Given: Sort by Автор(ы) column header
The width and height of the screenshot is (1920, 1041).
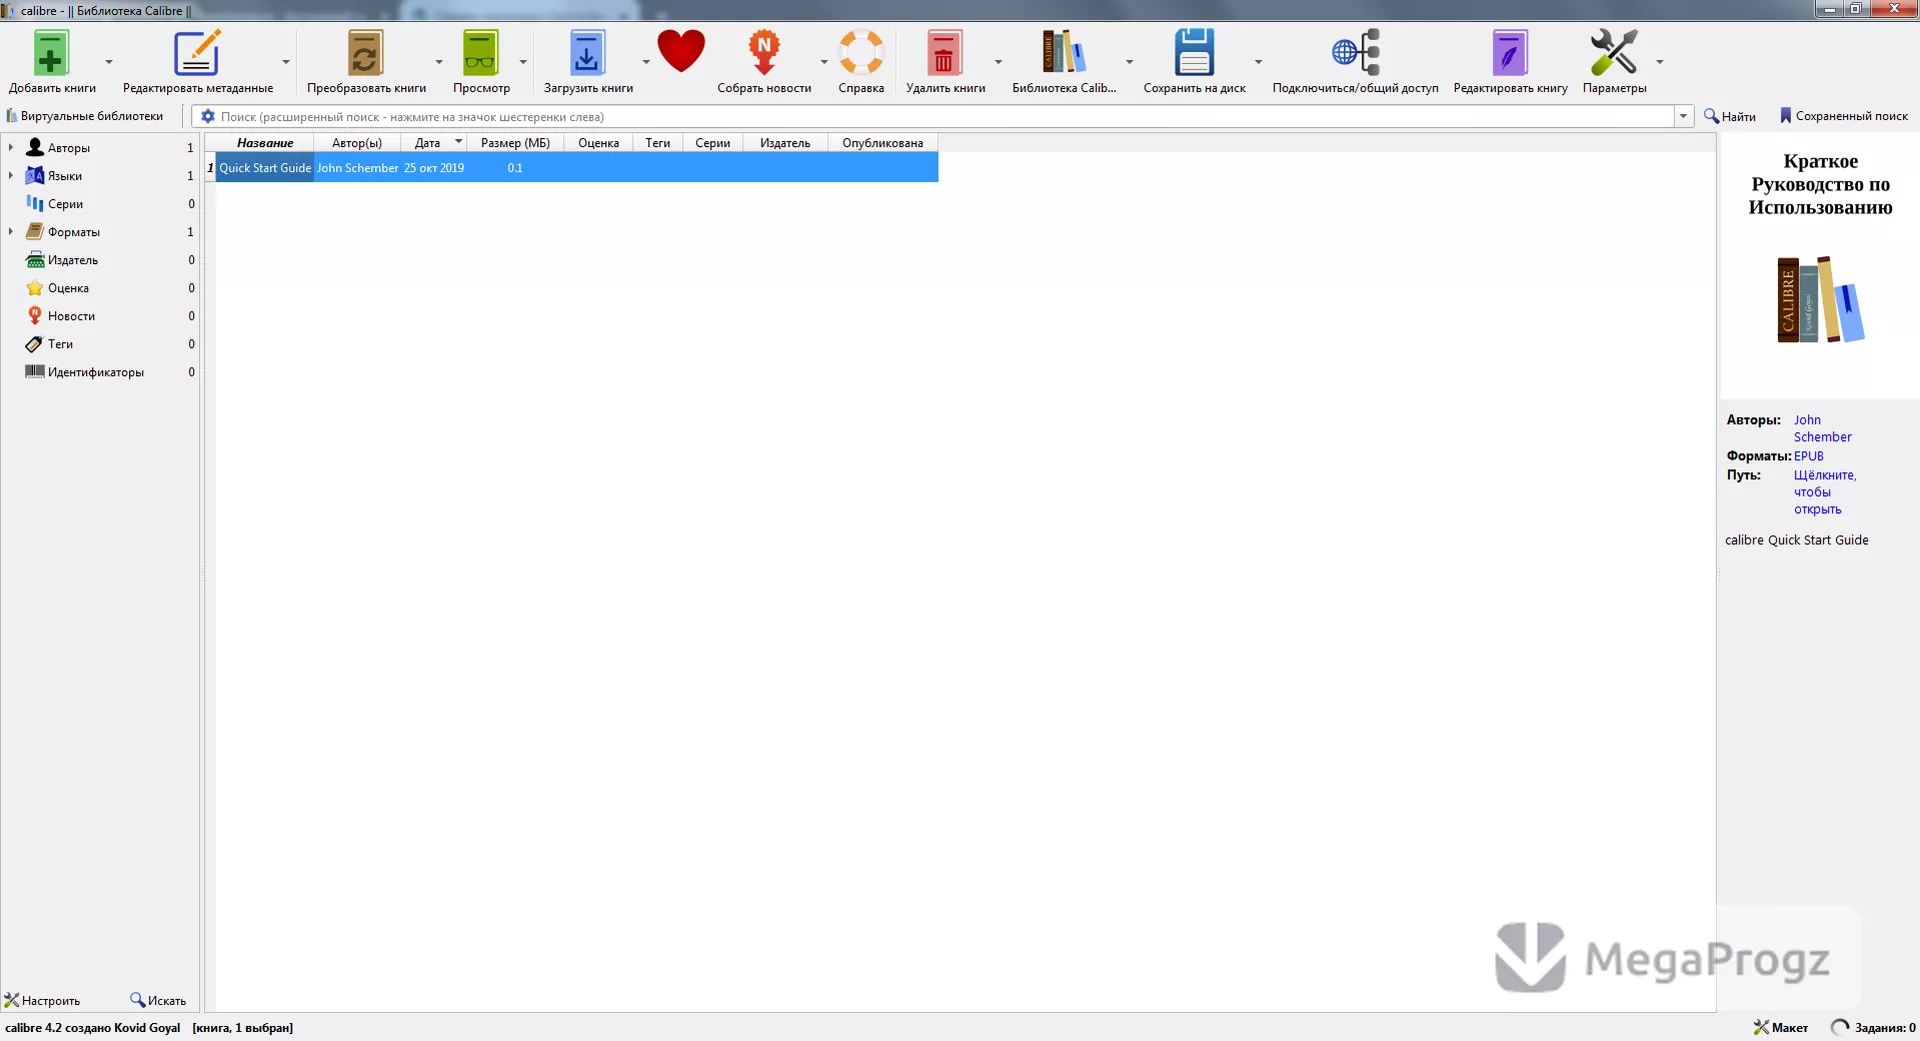Looking at the screenshot, I should (357, 143).
